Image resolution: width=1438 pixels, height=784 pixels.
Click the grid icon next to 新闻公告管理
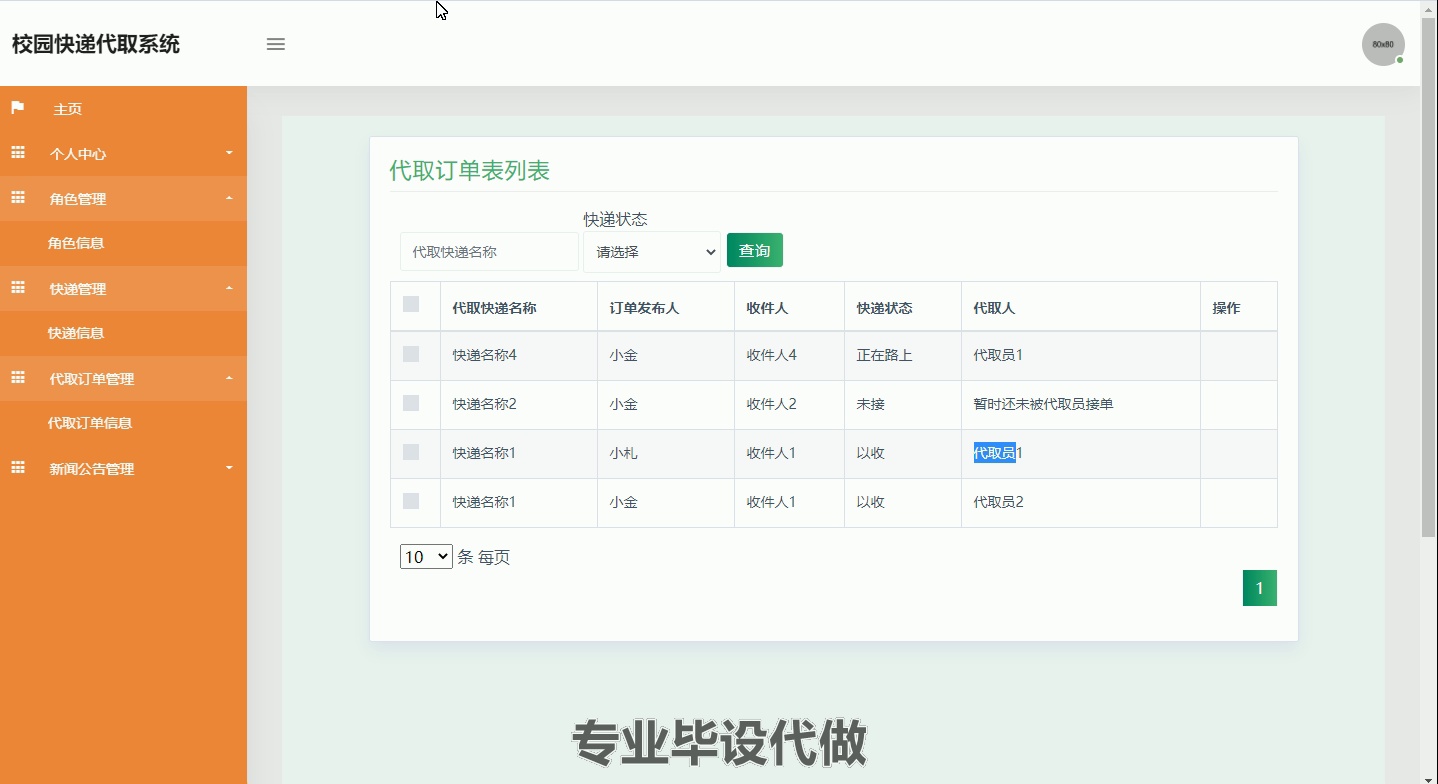[x=17, y=468]
